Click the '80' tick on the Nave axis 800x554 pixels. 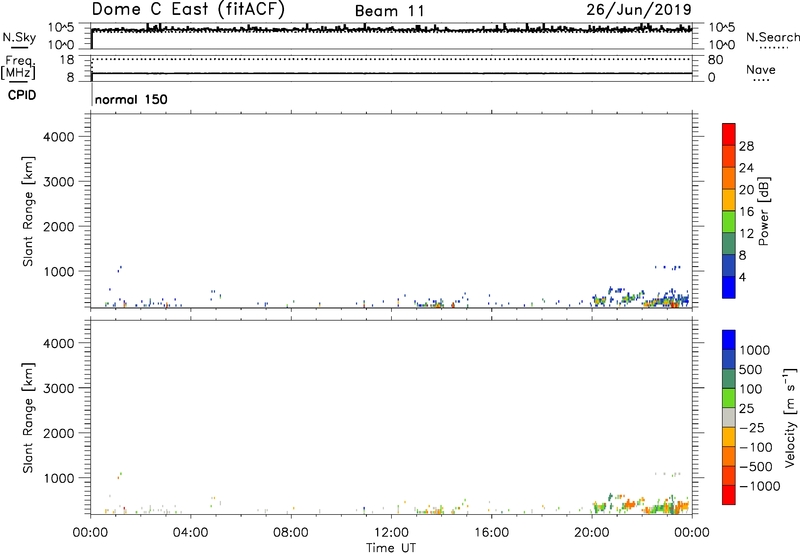(x=715, y=60)
